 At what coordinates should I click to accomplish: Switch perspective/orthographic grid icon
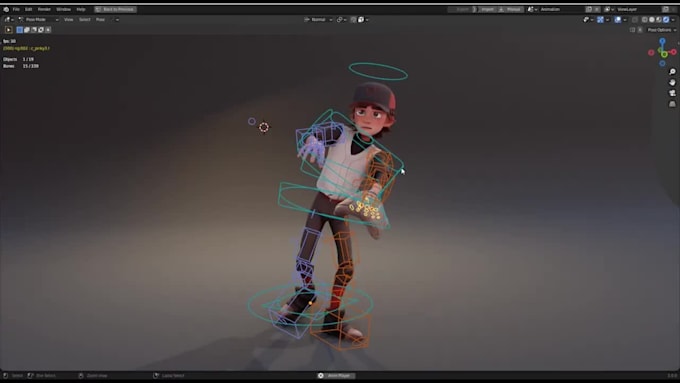pos(672,104)
